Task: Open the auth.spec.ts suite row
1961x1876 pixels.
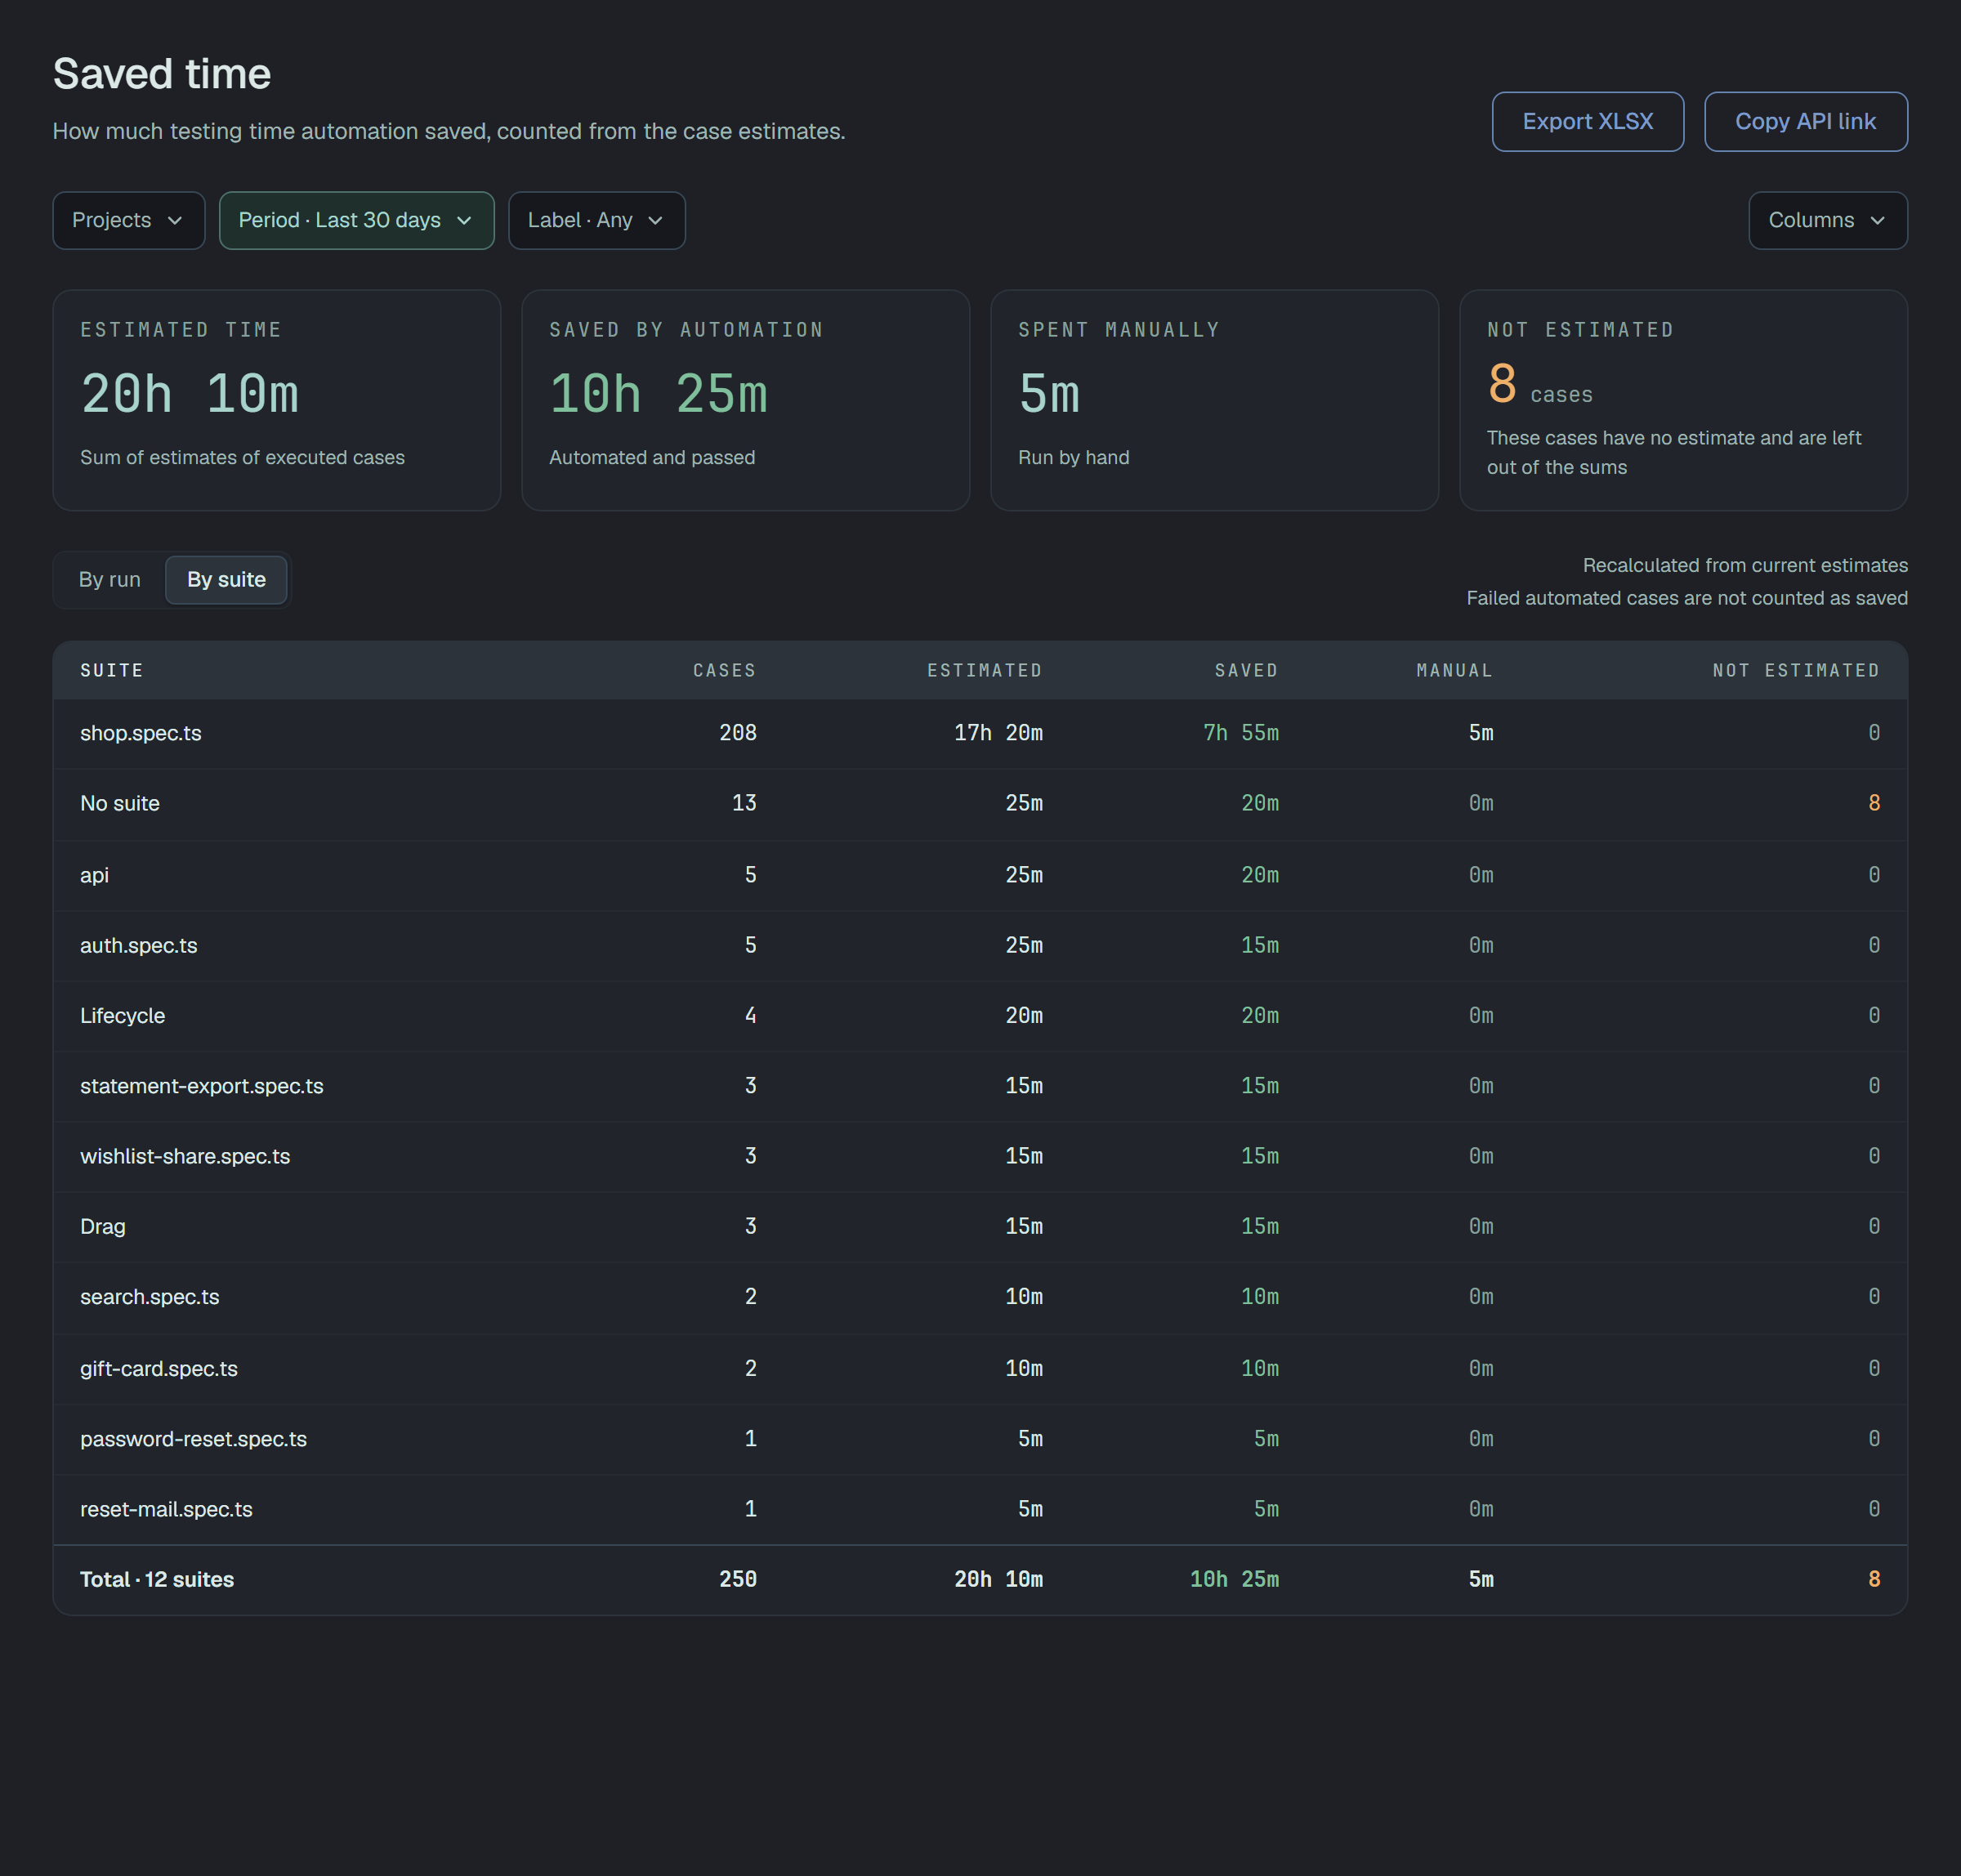Action: (980, 945)
